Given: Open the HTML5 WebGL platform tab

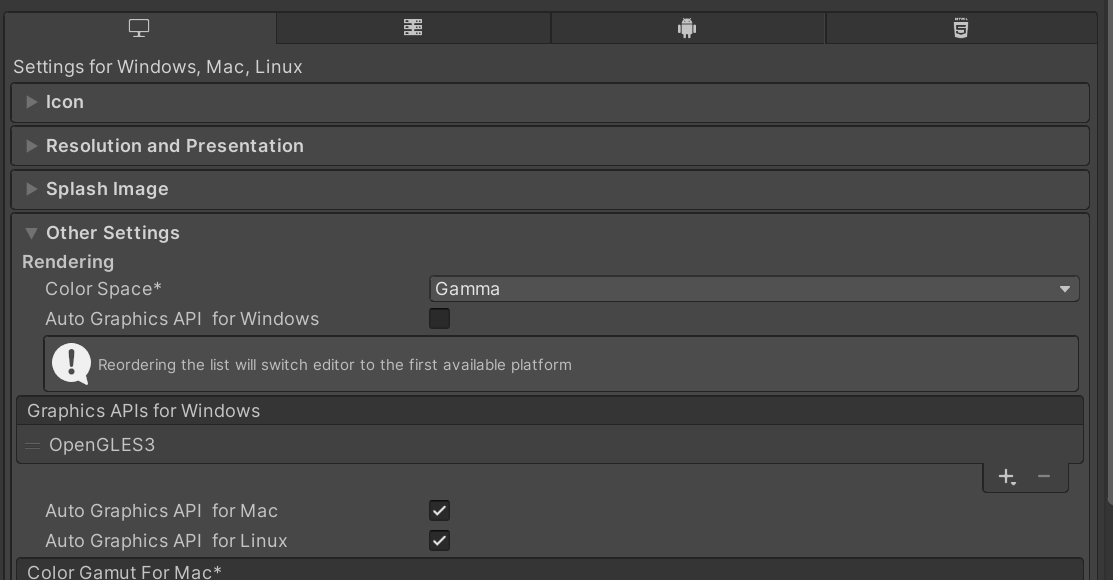Looking at the screenshot, I should (961, 28).
